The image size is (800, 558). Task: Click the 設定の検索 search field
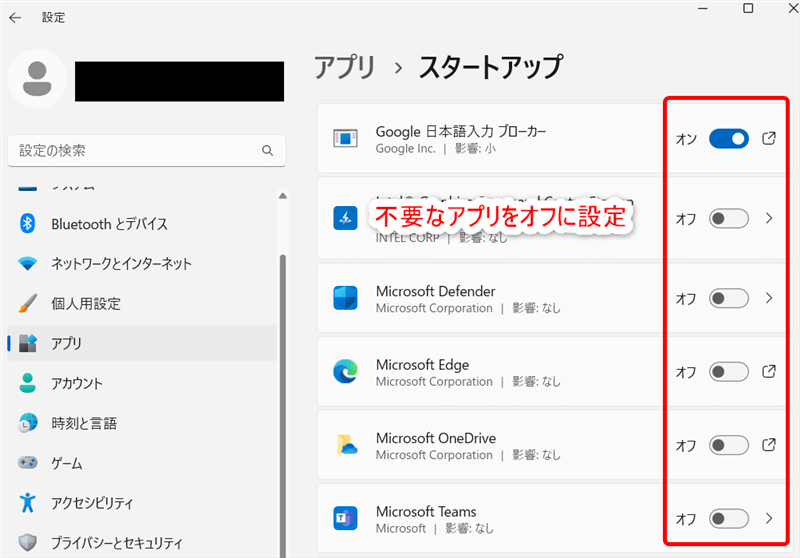point(147,150)
